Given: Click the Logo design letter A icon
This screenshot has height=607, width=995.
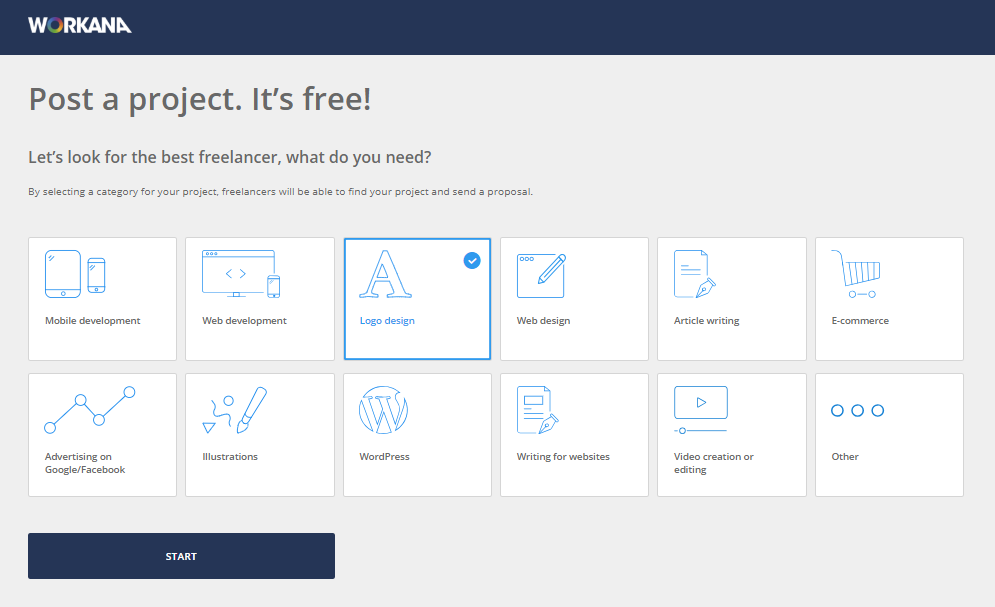Looking at the screenshot, I should 385,274.
